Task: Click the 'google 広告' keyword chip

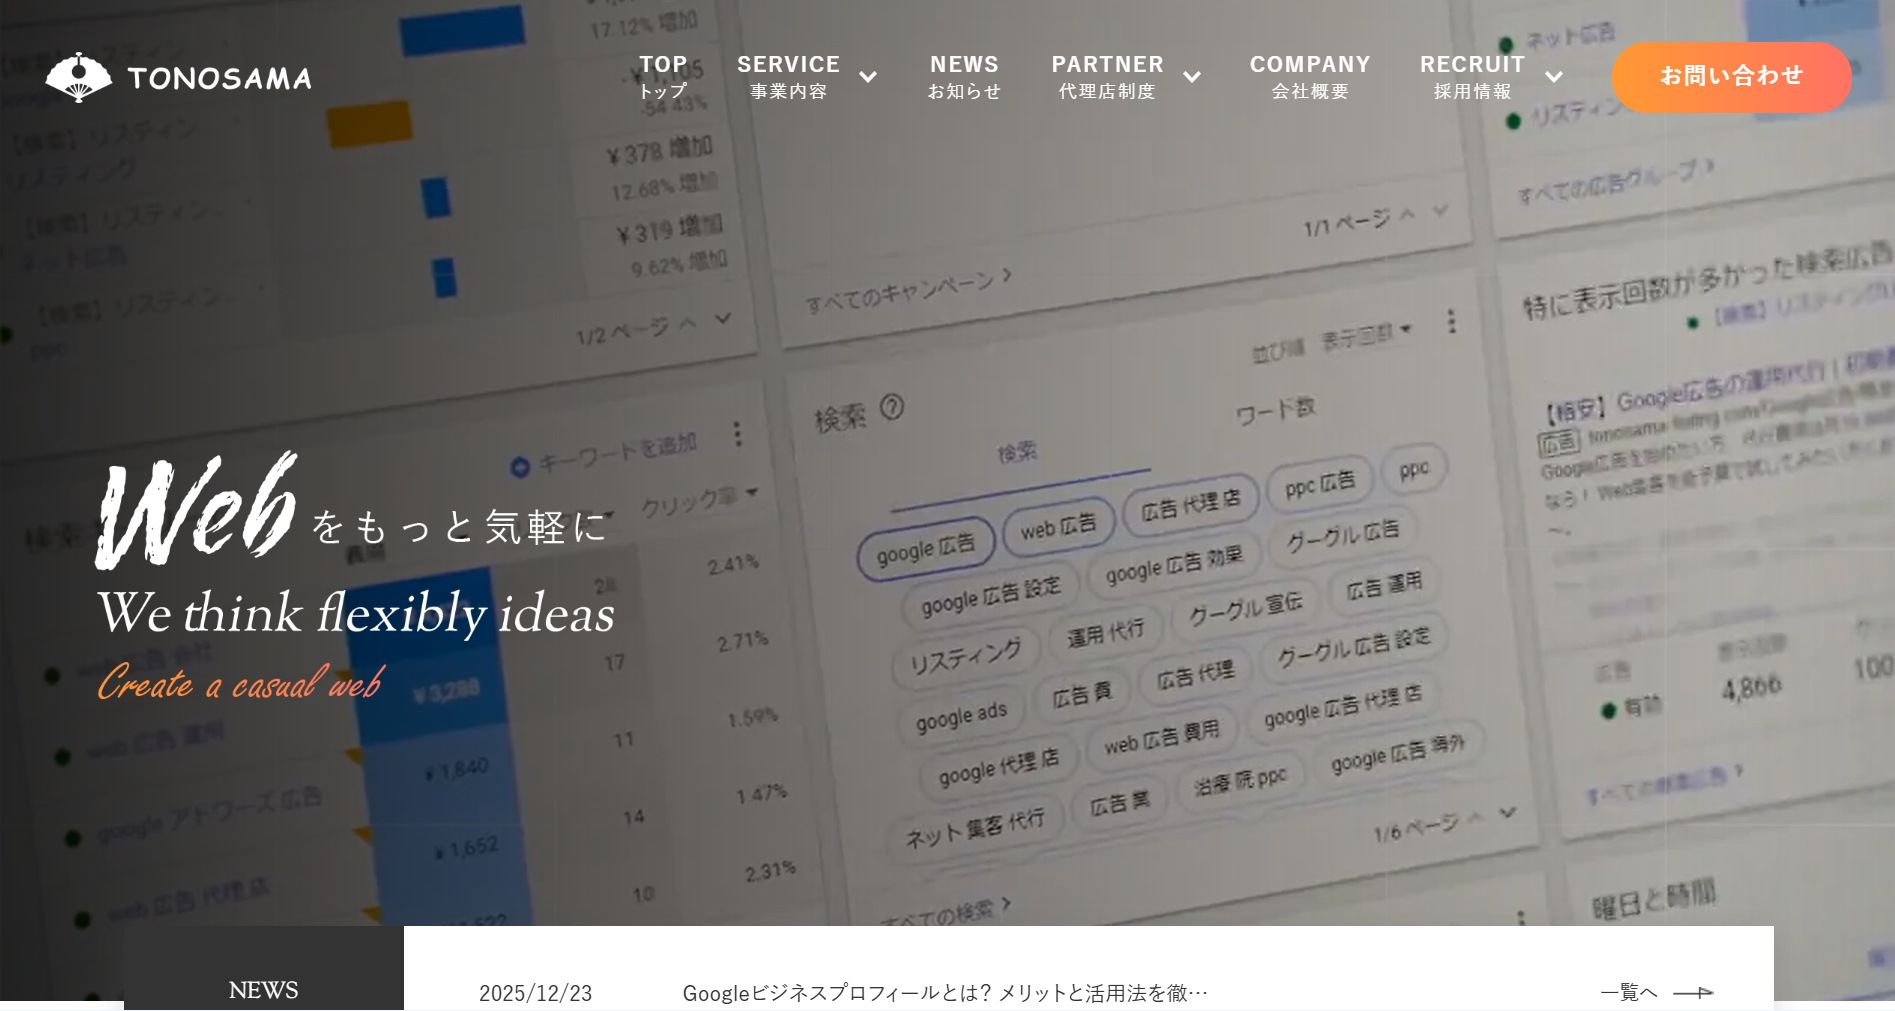Action: (x=925, y=548)
